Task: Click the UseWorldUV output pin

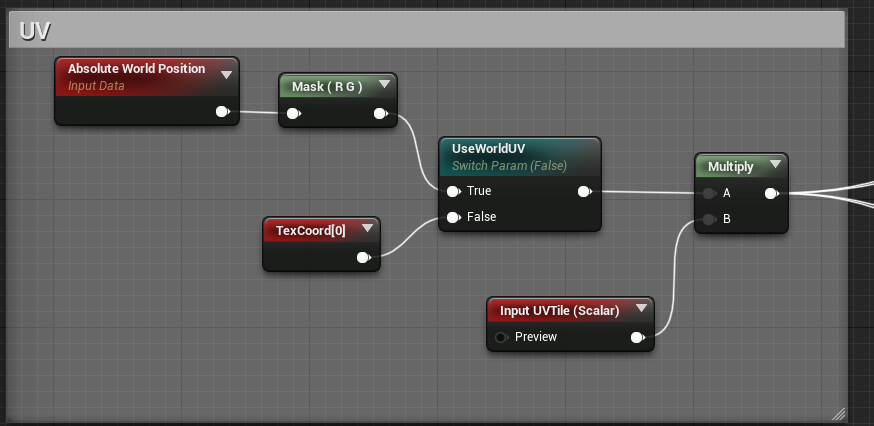Action: 584,191
